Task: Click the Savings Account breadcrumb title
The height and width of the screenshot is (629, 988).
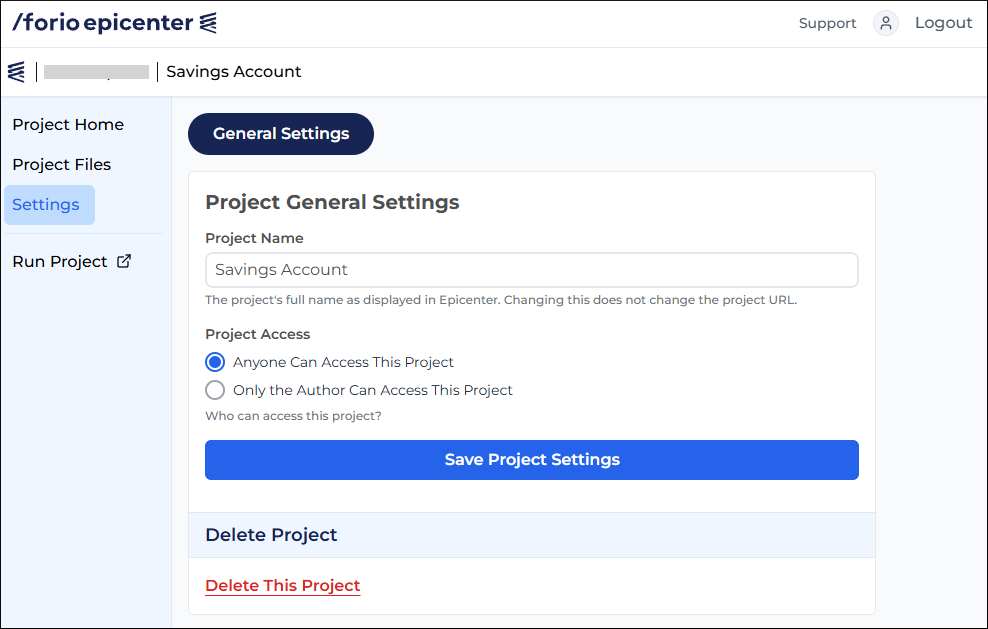Action: (x=233, y=71)
